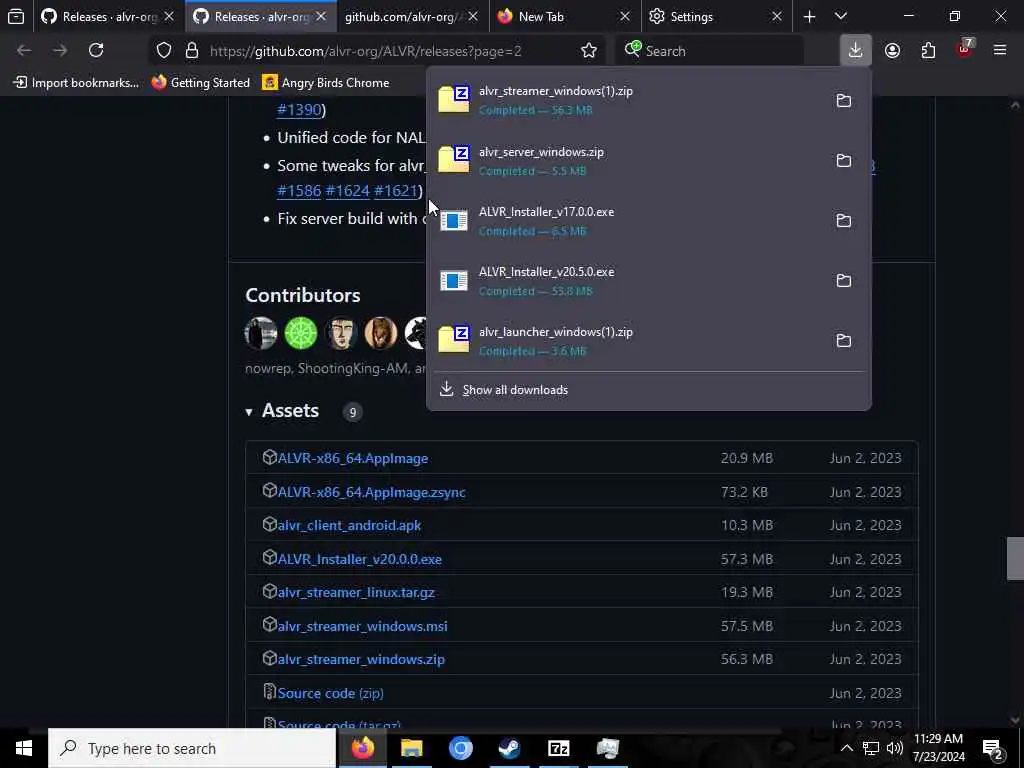Screen dimensions: 1024x768
Task: Show ALVR_Installer_v20.5.0.exe in folder
Action: pos(844,281)
